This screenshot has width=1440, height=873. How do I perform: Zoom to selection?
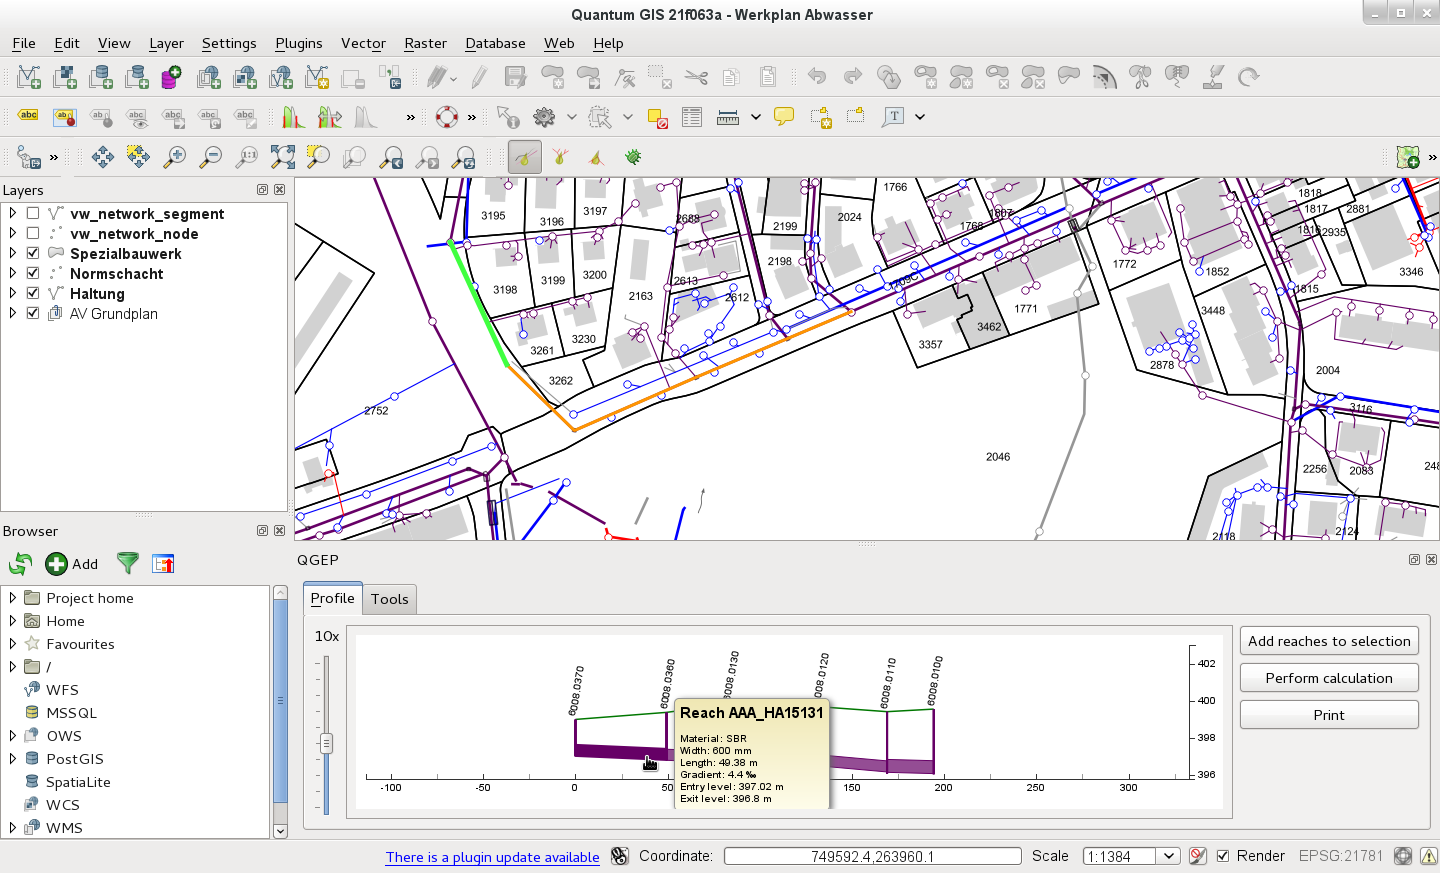[x=318, y=157]
